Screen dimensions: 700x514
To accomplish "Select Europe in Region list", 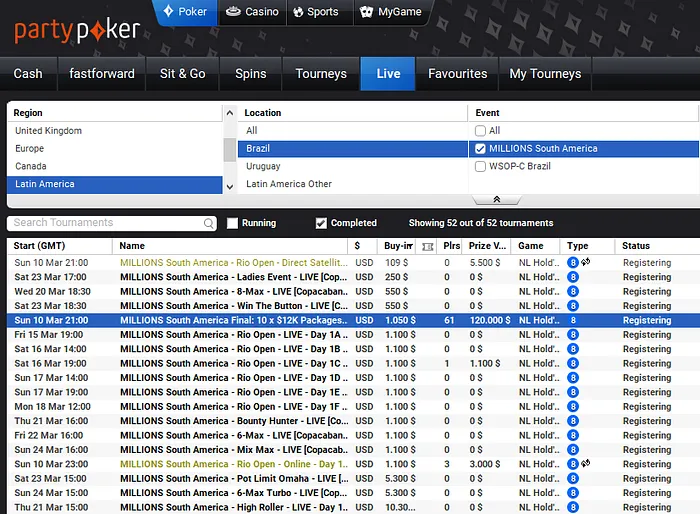I will [x=115, y=149].
